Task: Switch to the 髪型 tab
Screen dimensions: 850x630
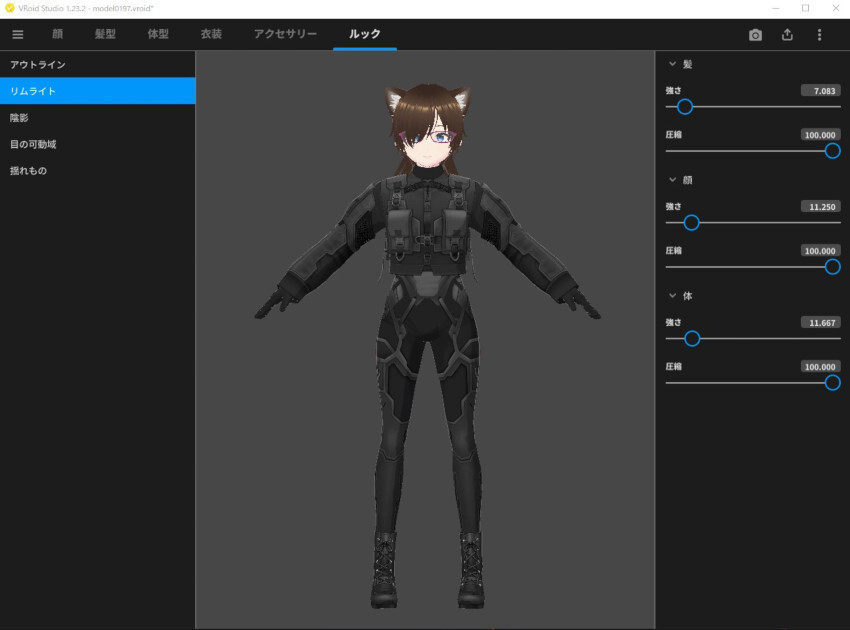Action: coord(105,34)
